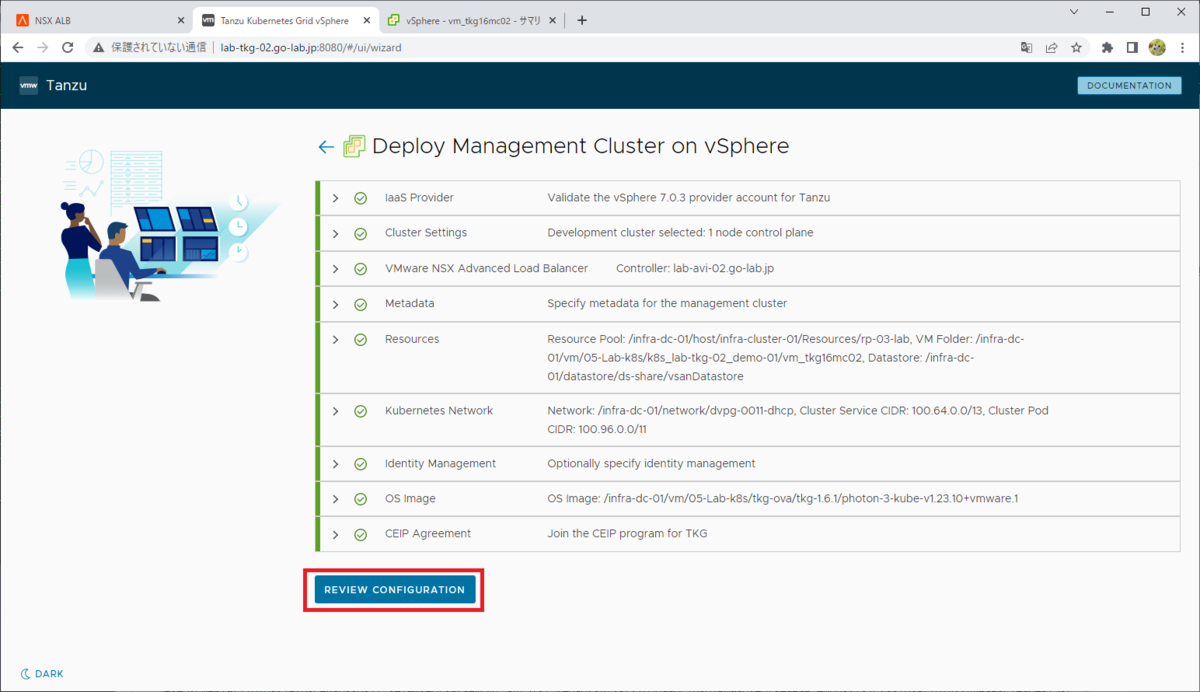The height and width of the screenshot is (692, 1200).
Task: Click the REVIEW CONFIGURATION button
Action: 395,590
